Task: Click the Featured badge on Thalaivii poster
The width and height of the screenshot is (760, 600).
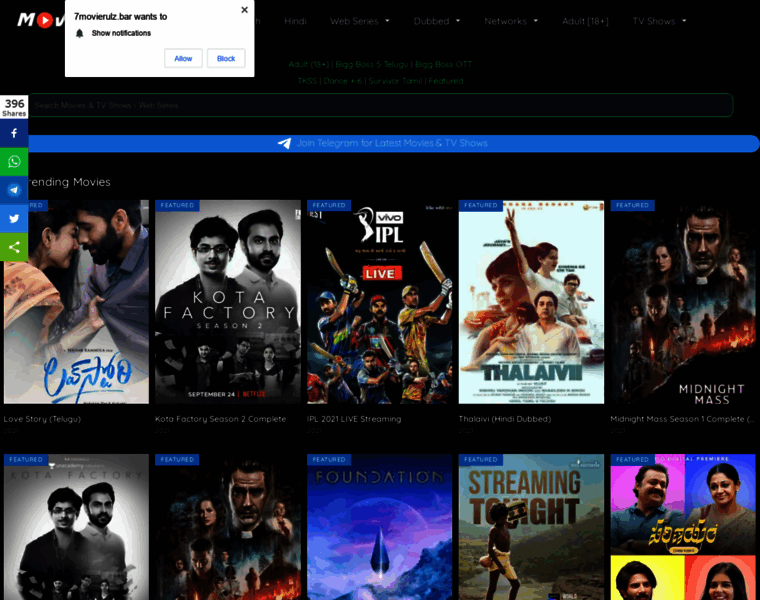Action: point(481,205)
